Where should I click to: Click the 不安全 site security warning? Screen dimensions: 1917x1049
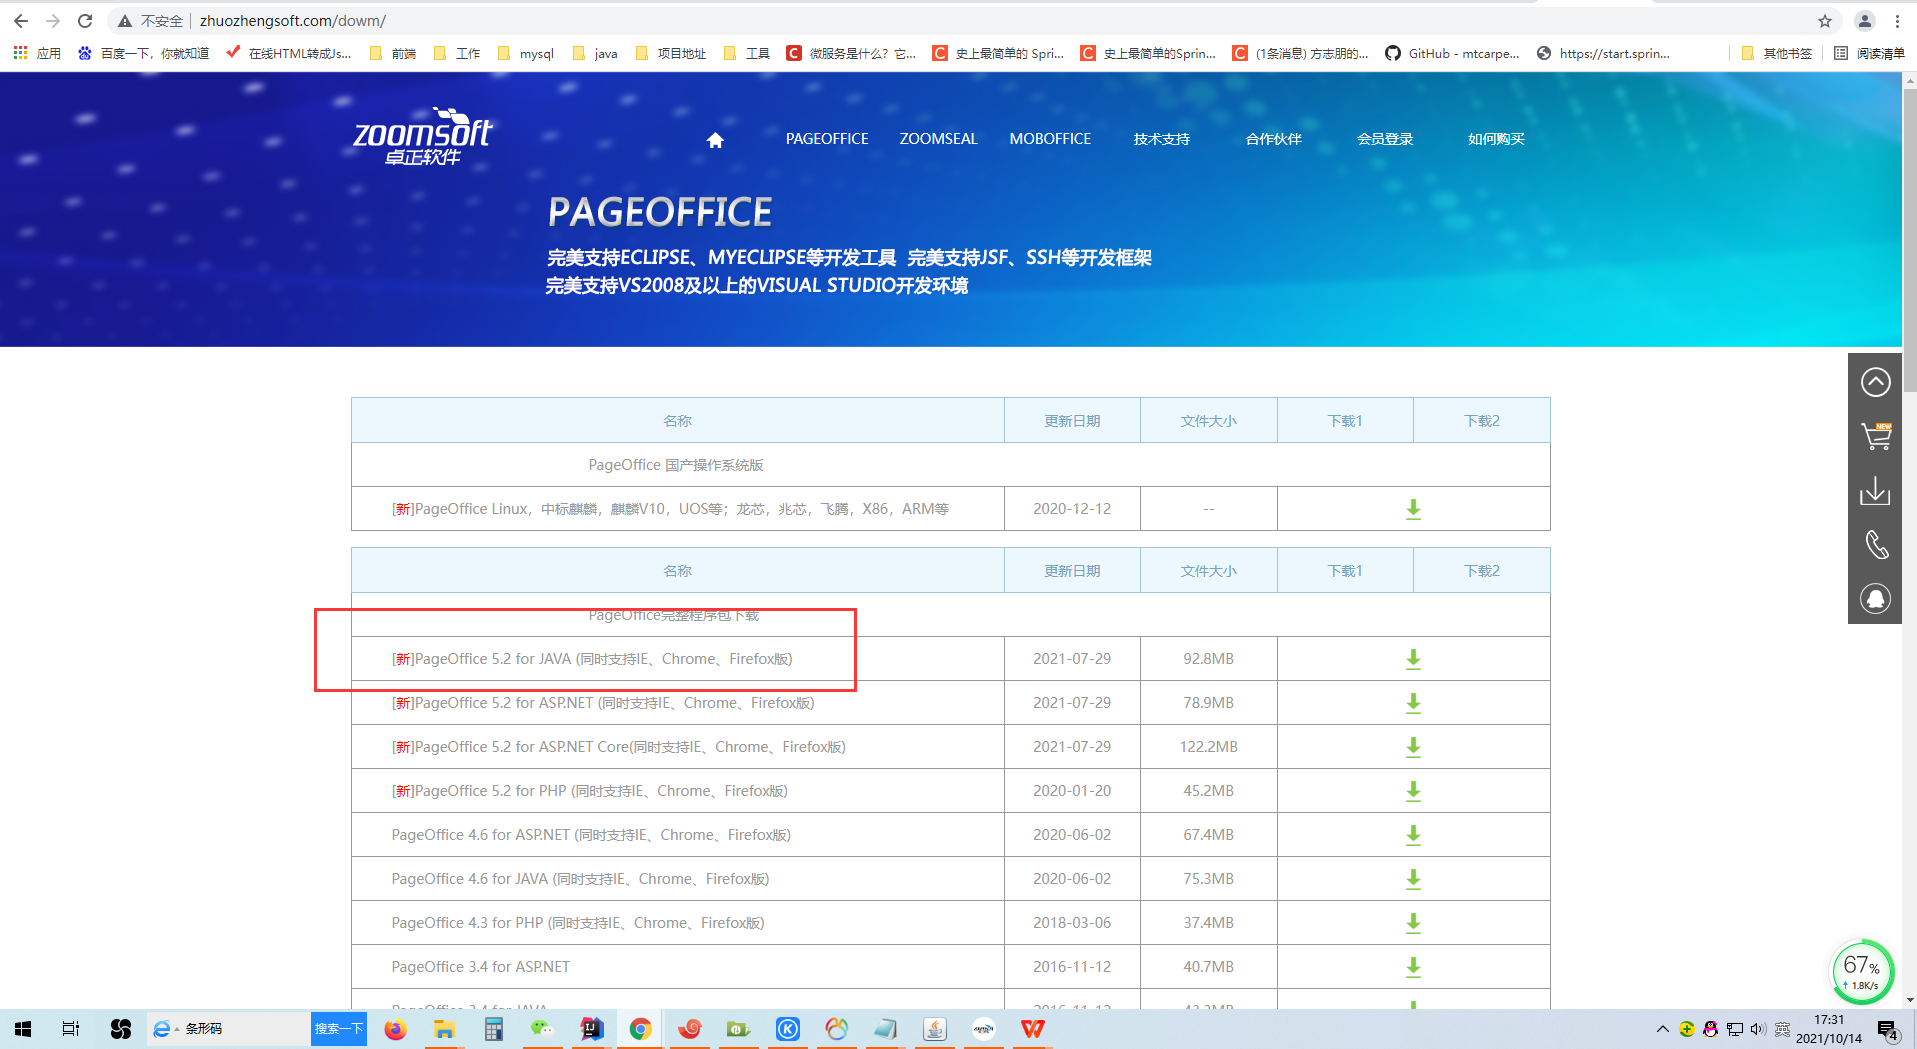151,21
